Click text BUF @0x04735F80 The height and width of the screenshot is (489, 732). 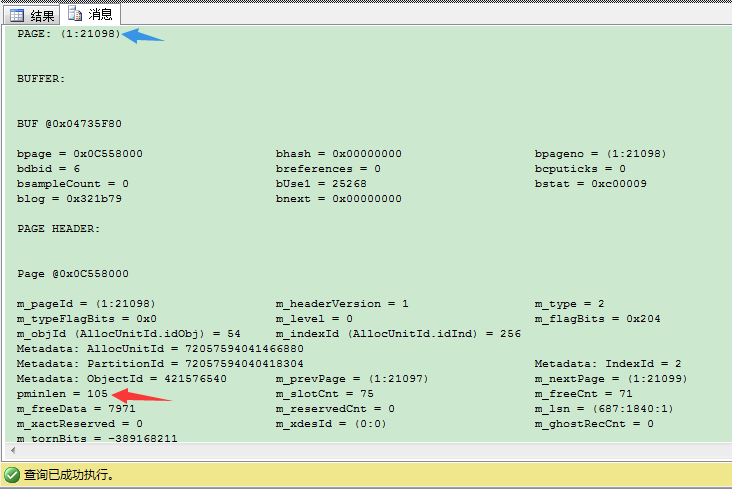69,124
